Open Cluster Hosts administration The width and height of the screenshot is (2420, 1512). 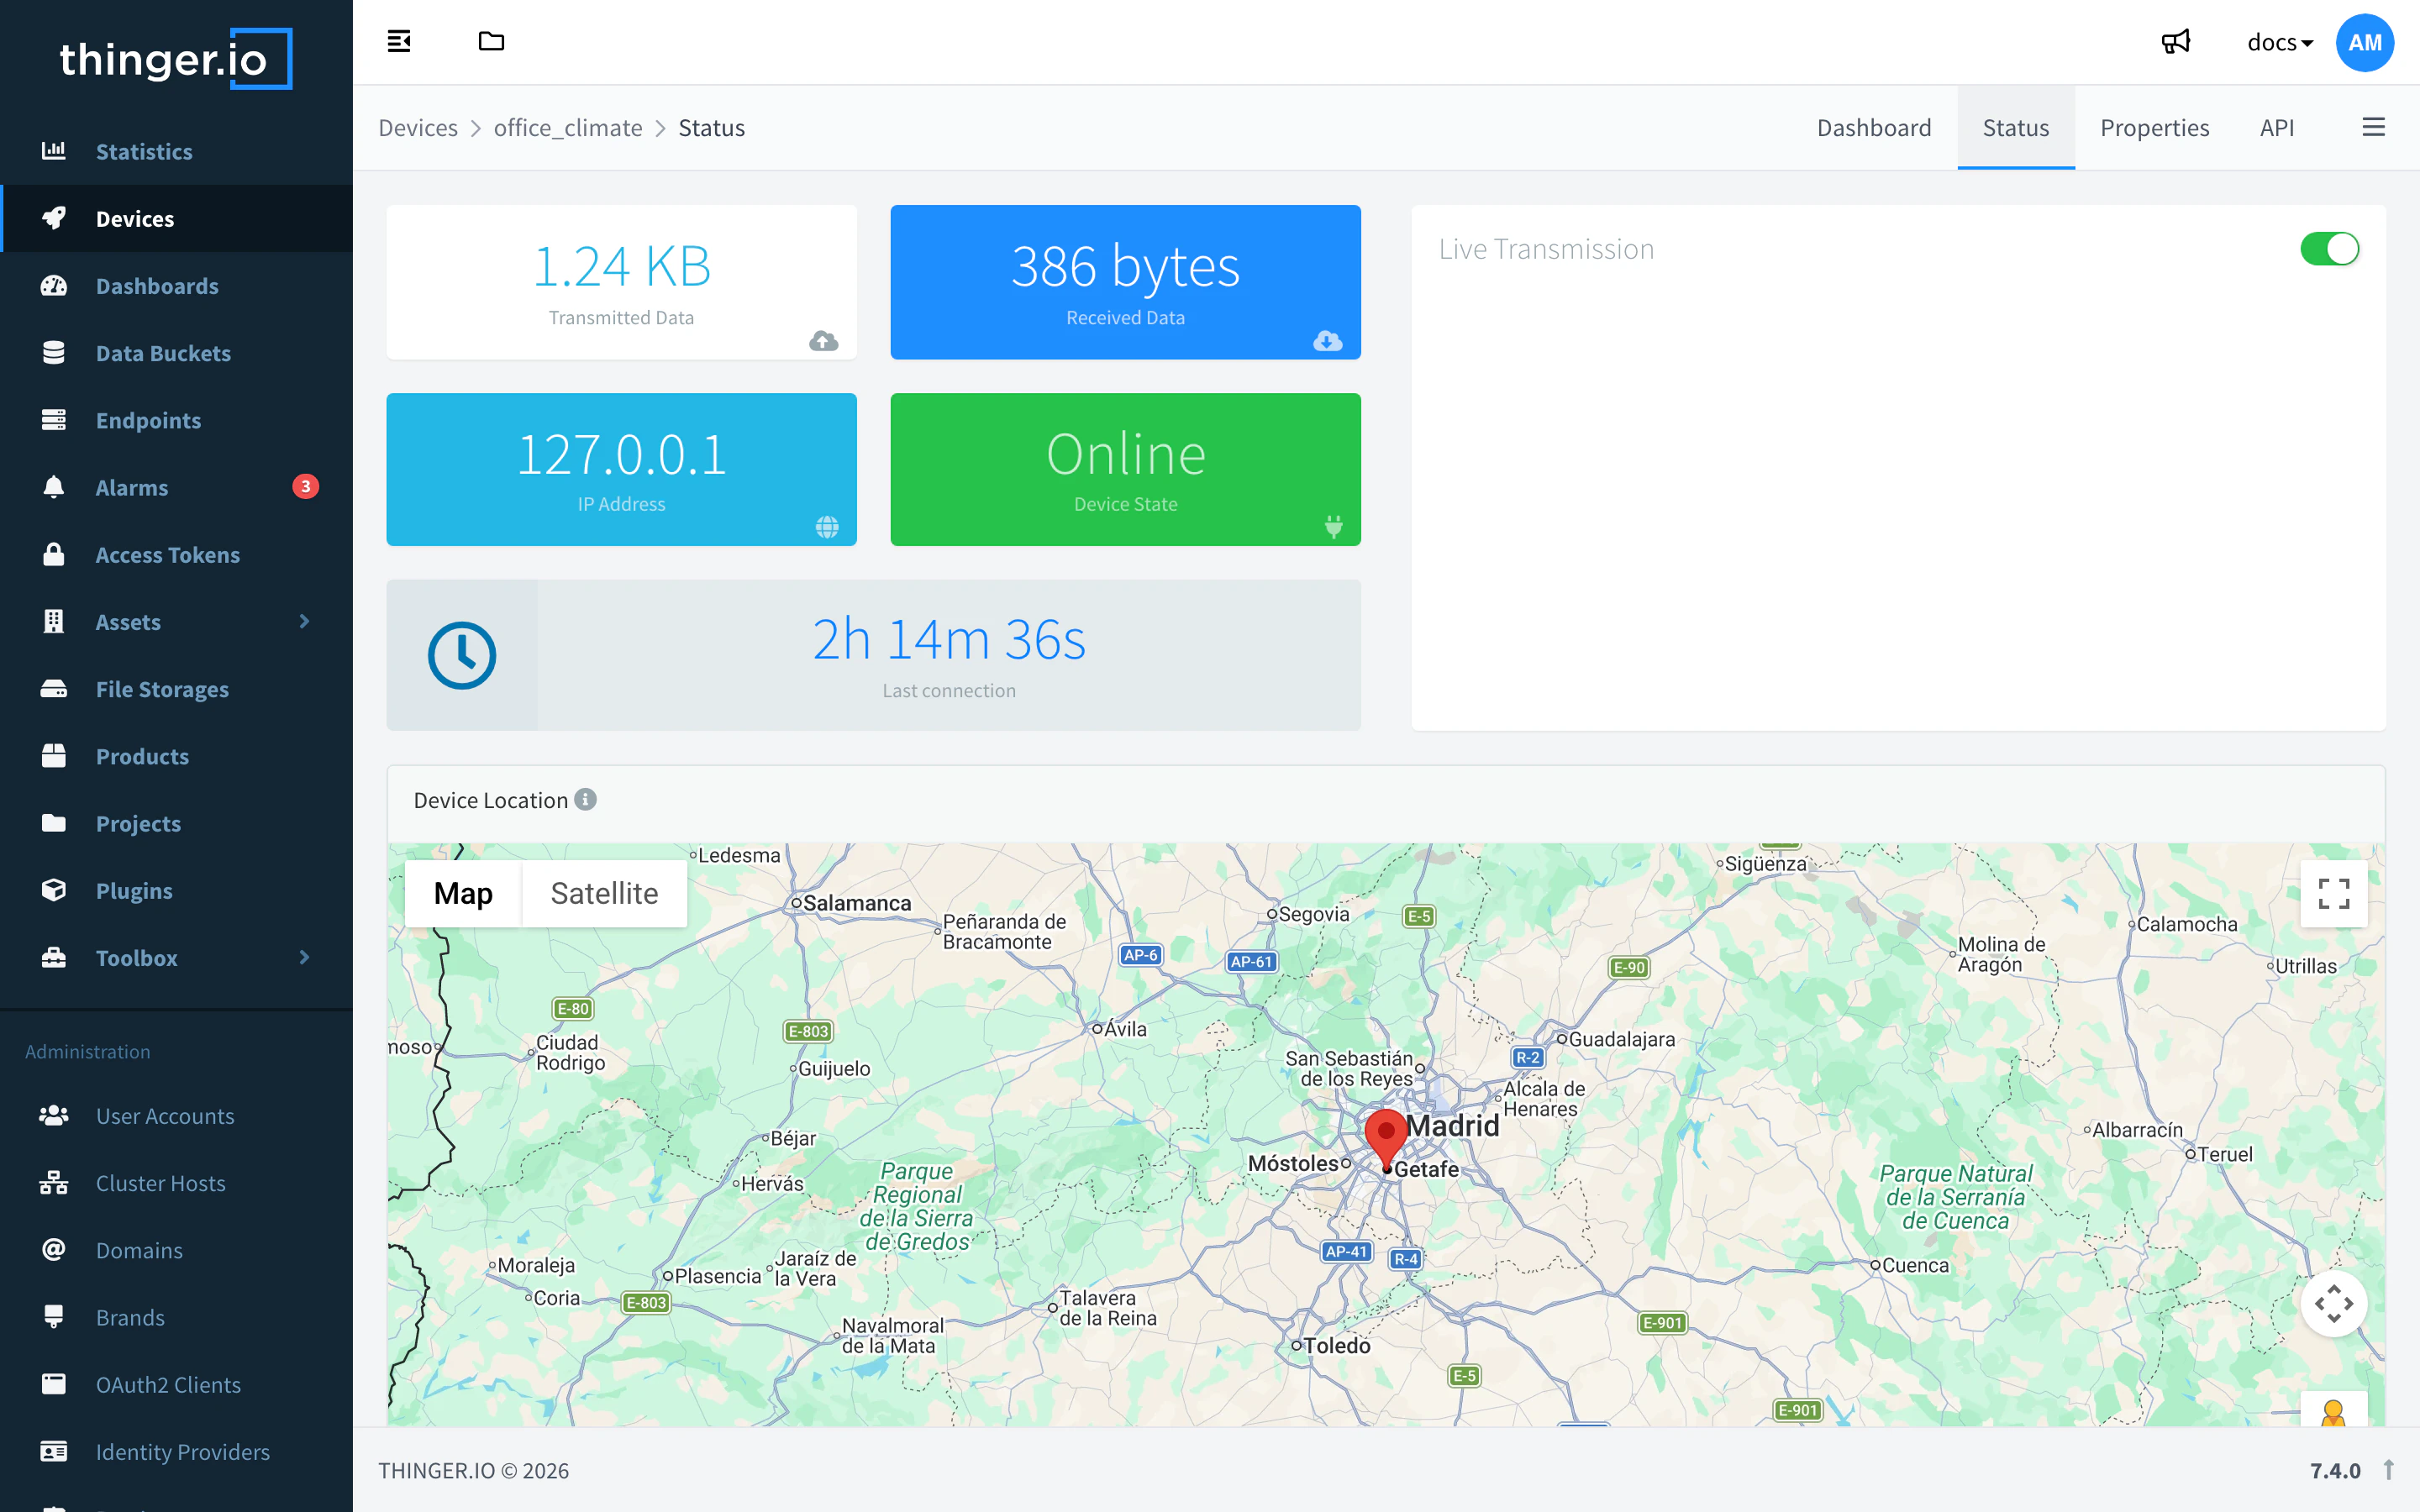[x=176, y=1183]
